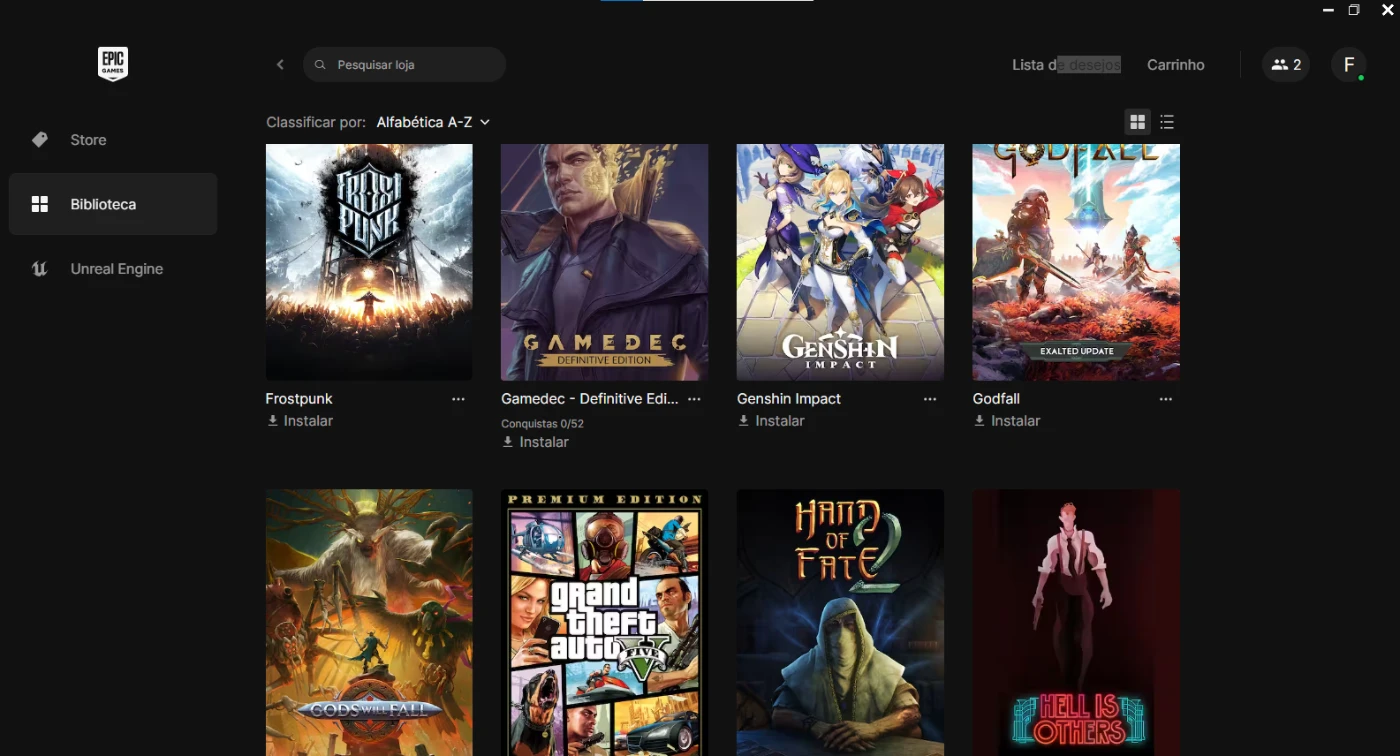Open the Frostpunk cover art

(x=369, y=262)
